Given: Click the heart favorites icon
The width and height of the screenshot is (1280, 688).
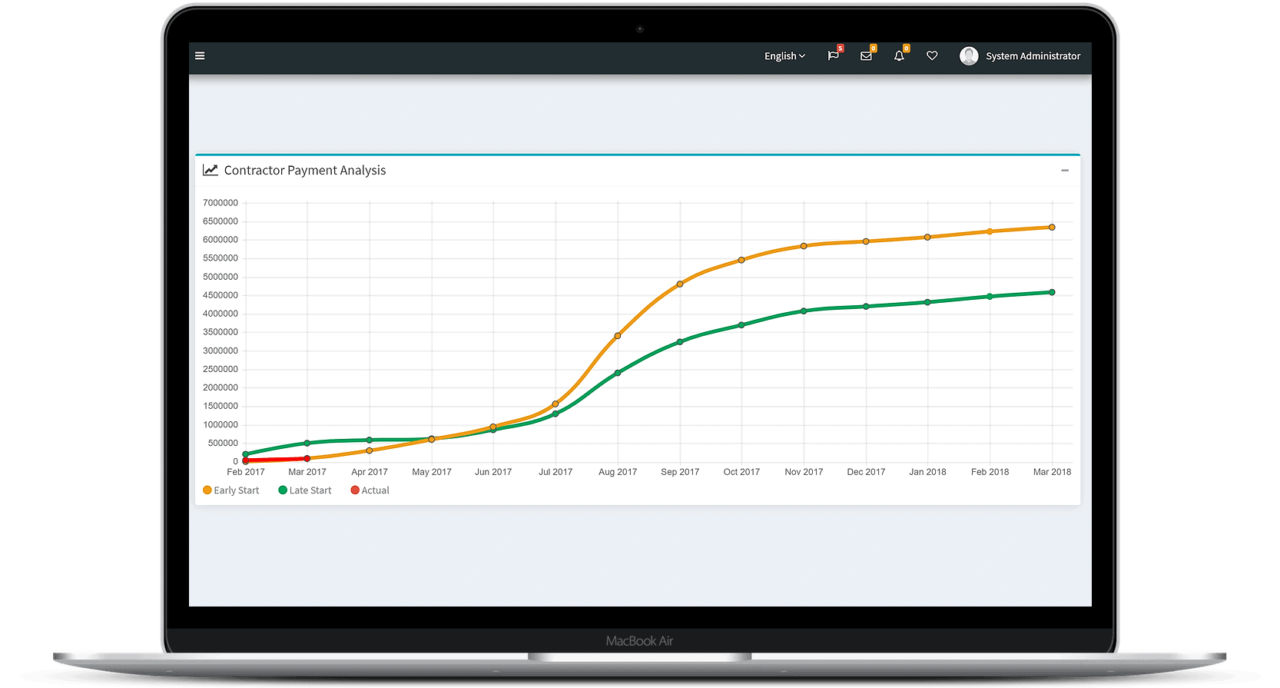Looking at the screenshot, I should (x=932, y=56).
